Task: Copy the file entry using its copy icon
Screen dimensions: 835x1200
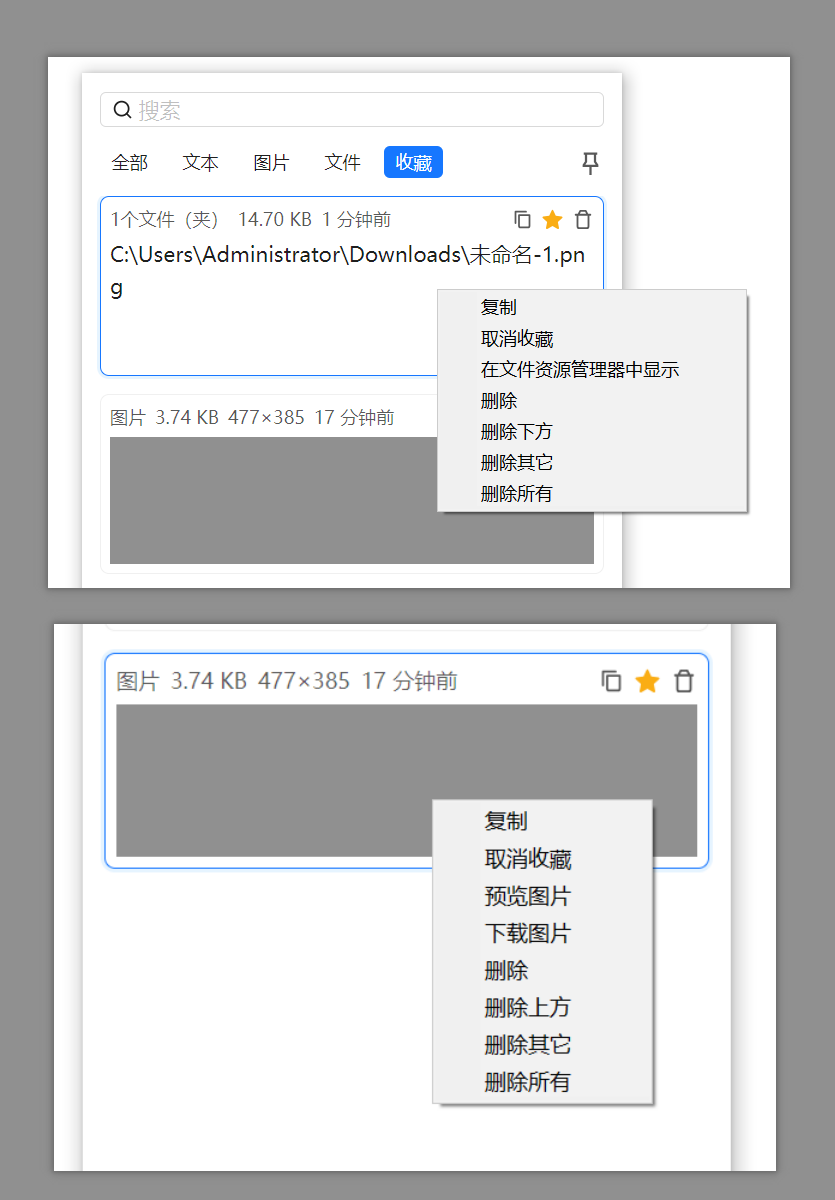Action: click(x=521, y=219)
